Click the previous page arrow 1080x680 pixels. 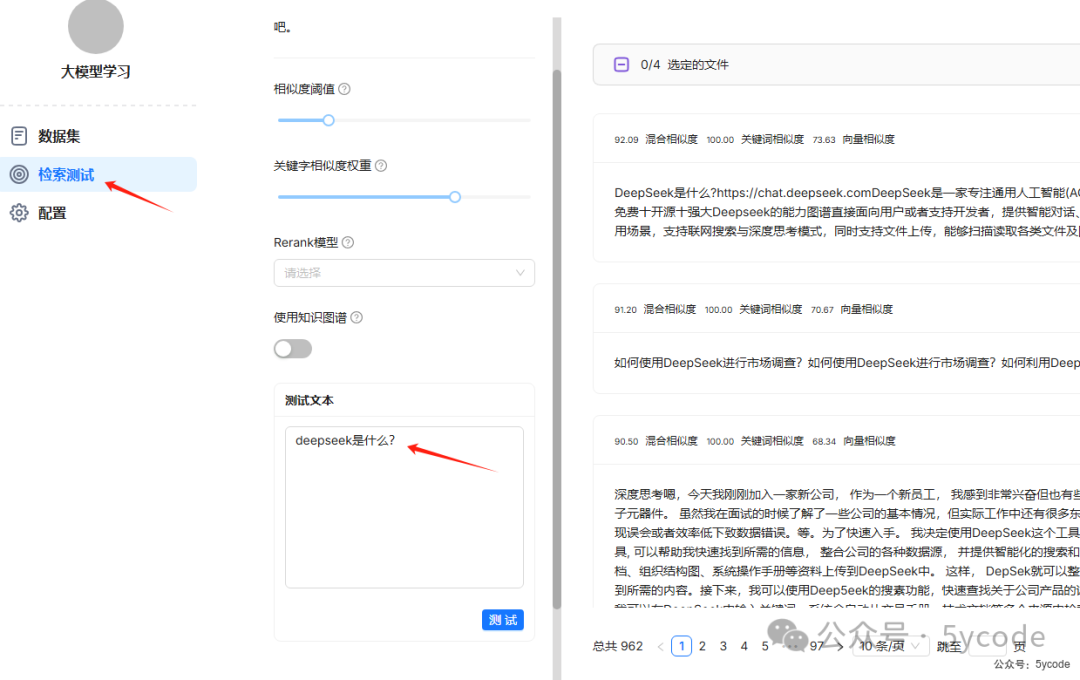coord(661,646)
